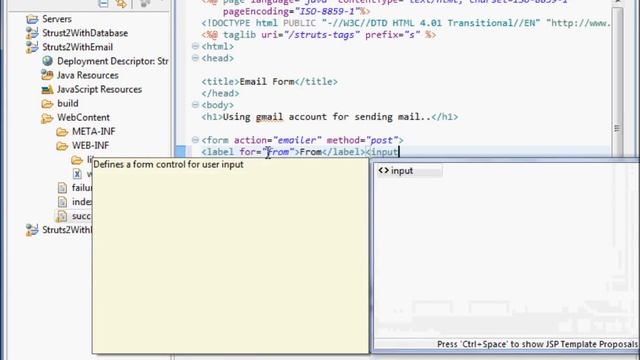Image resolution: width=640 pixels, height=360 pixels.
Task: Click the Servers folder icon
Action: point(32,19)
